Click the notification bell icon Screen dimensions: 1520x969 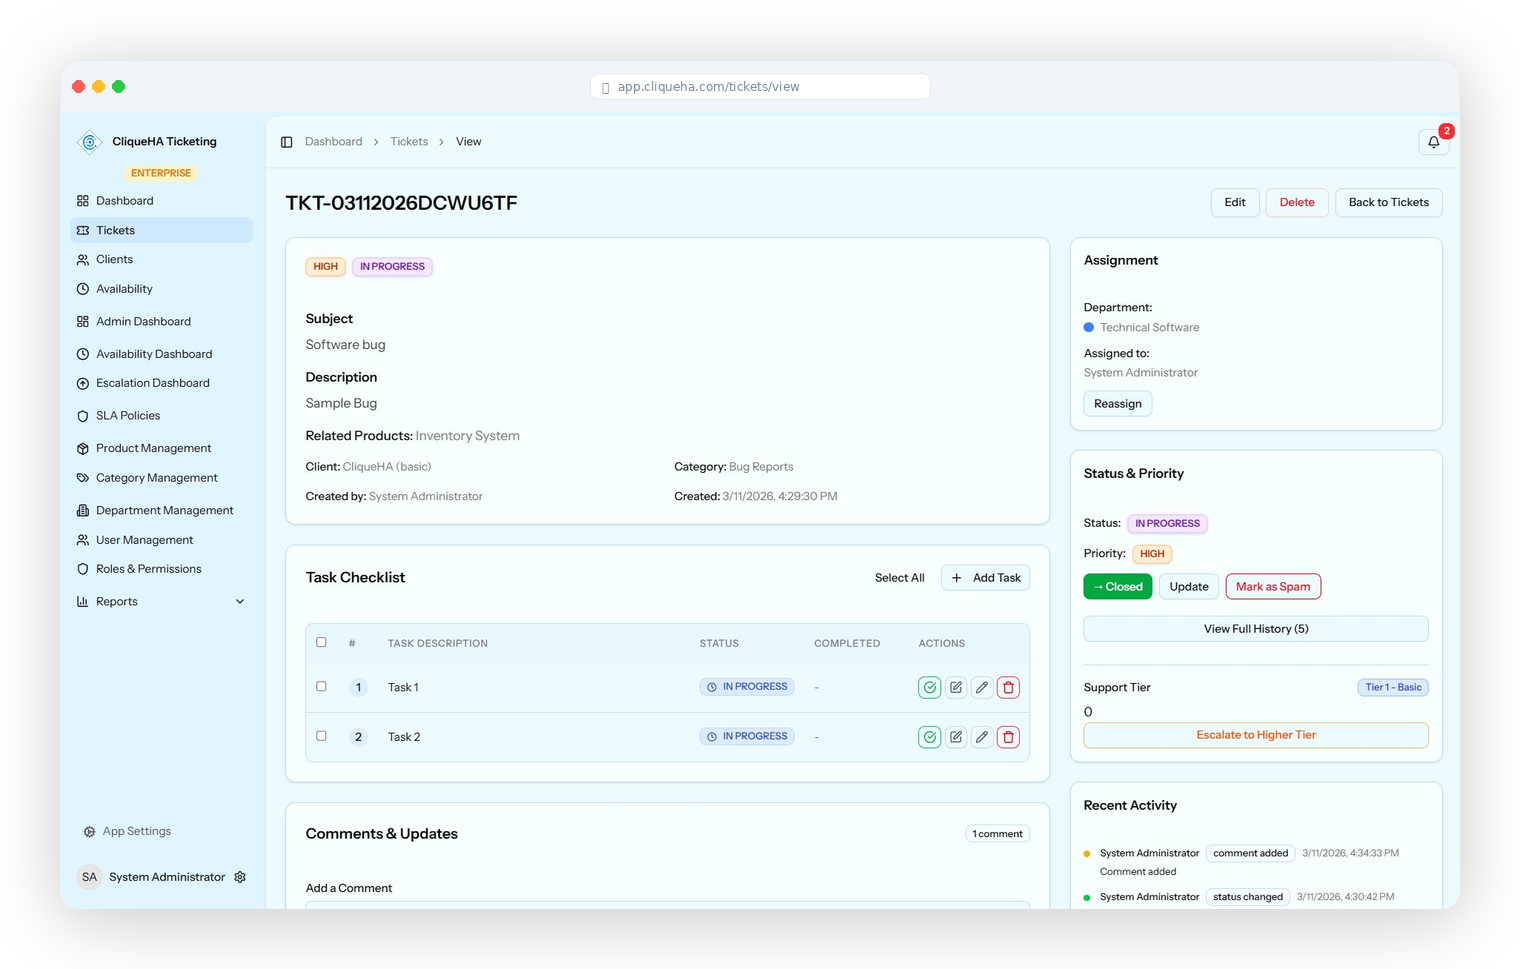tap(1433, 142)
